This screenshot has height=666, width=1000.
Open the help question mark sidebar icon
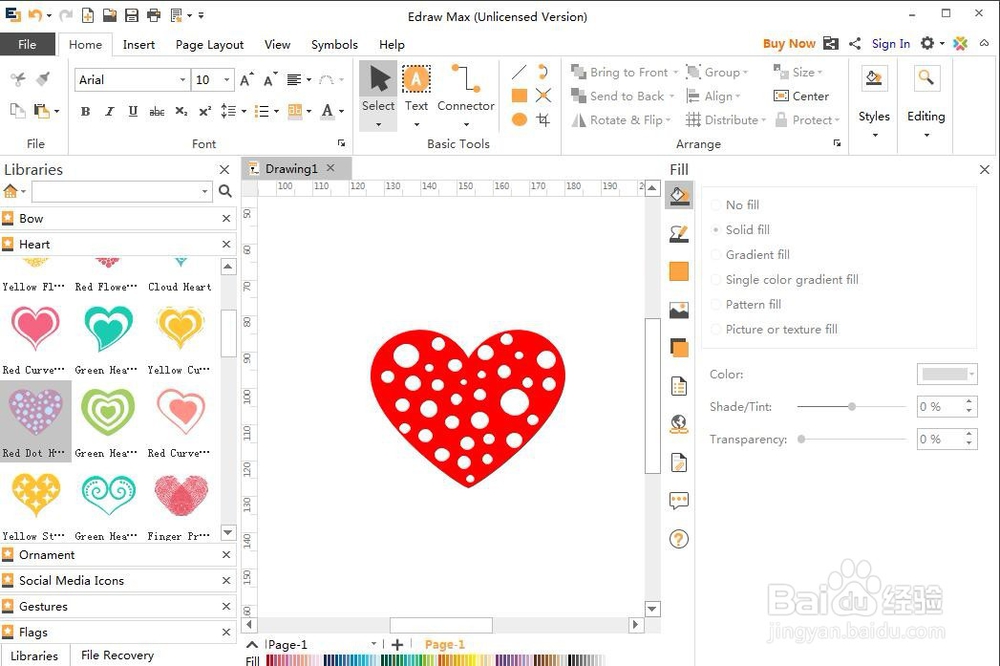coord(679,539)
